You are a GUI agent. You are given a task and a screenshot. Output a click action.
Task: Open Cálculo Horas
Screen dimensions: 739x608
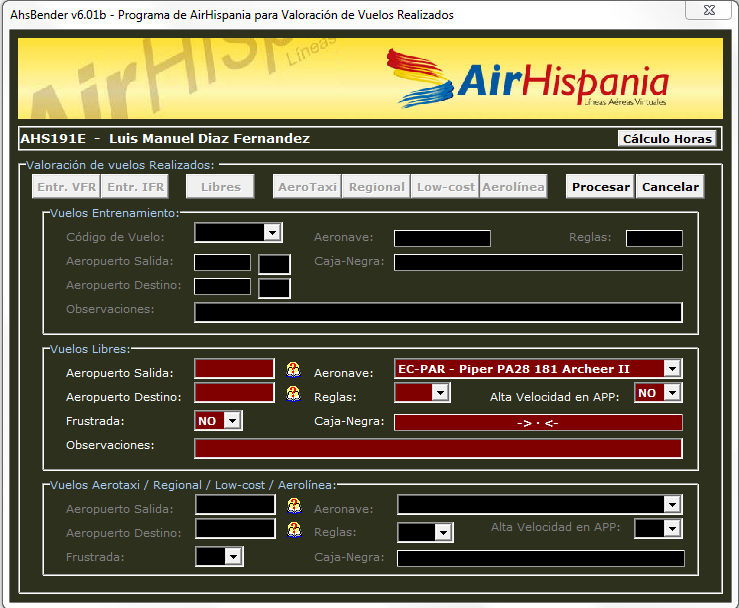coord(667,139)
